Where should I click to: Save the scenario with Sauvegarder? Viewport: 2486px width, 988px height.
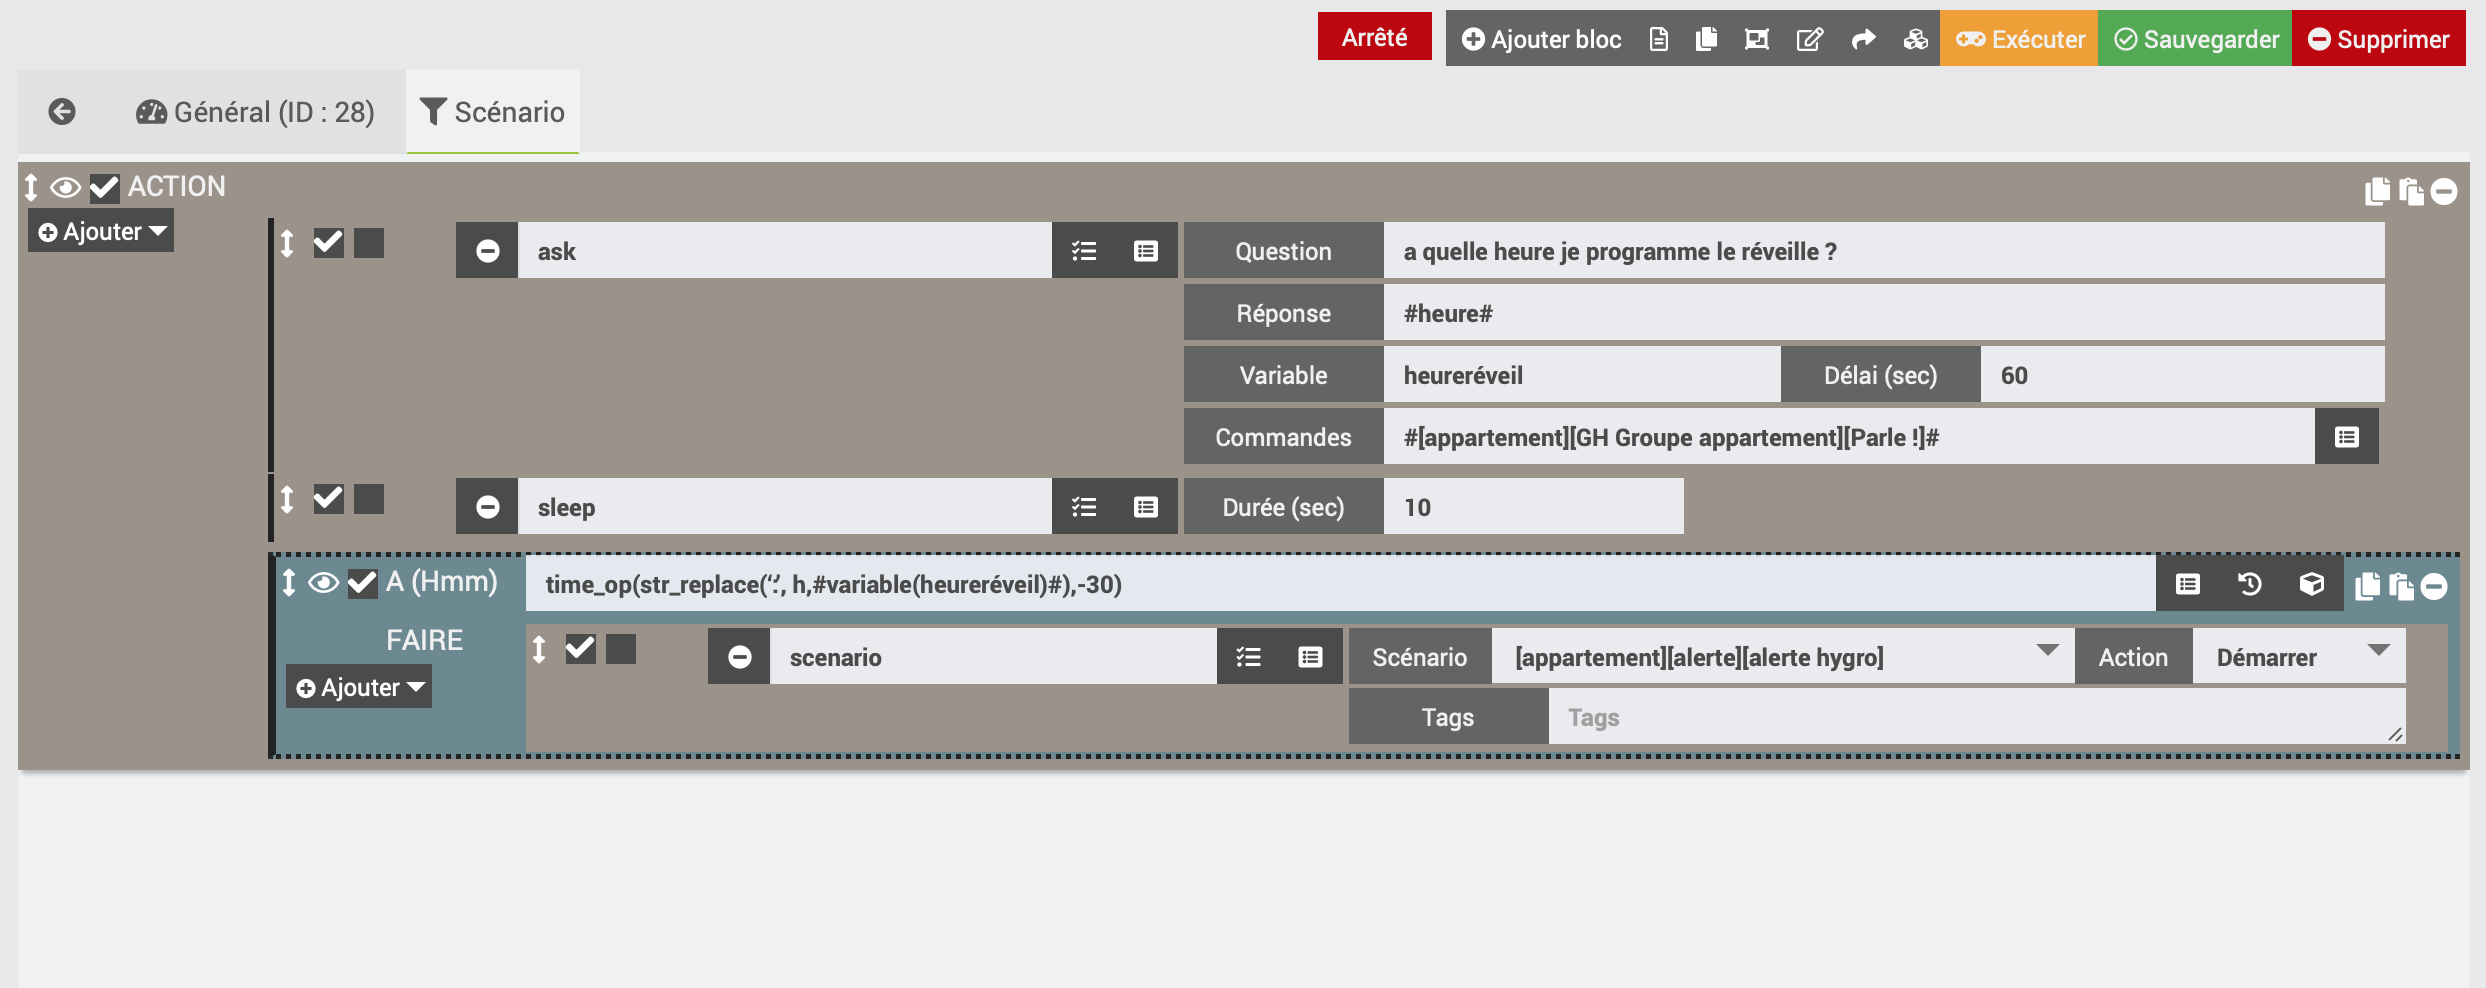(2196, 39)
